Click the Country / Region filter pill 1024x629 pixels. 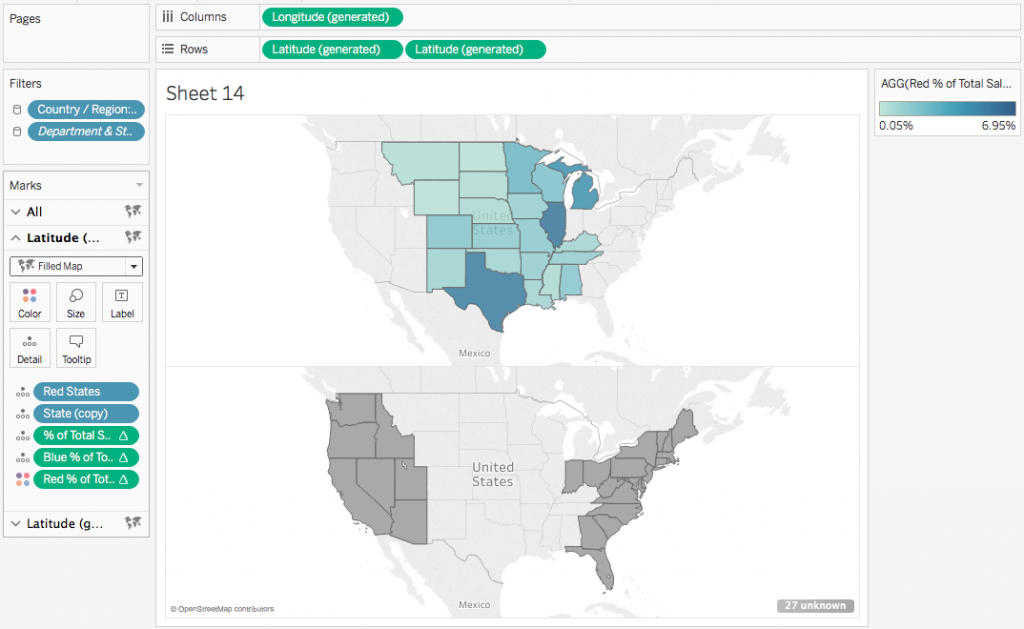(86, 110)
